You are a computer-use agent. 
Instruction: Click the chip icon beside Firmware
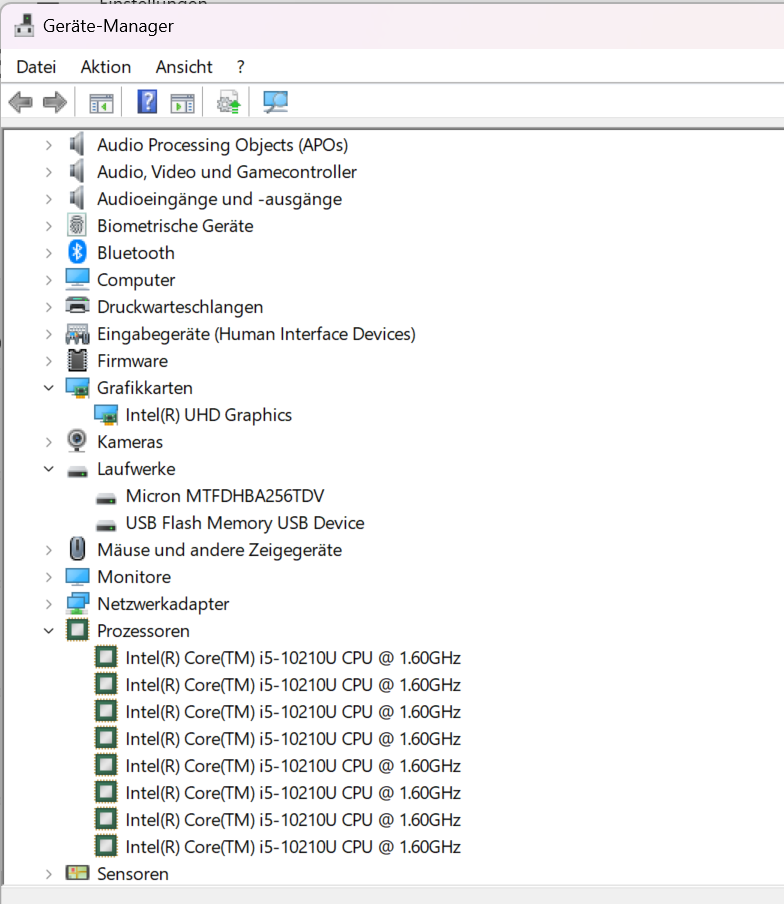77,360
